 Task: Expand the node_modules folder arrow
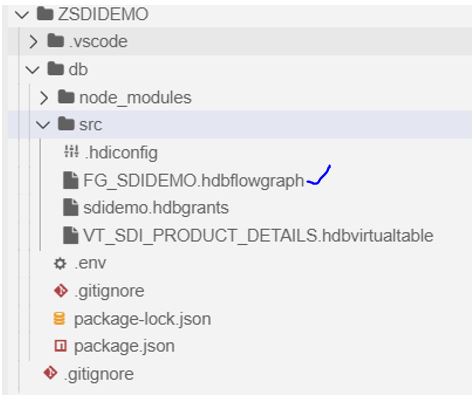tap(44, 98)
